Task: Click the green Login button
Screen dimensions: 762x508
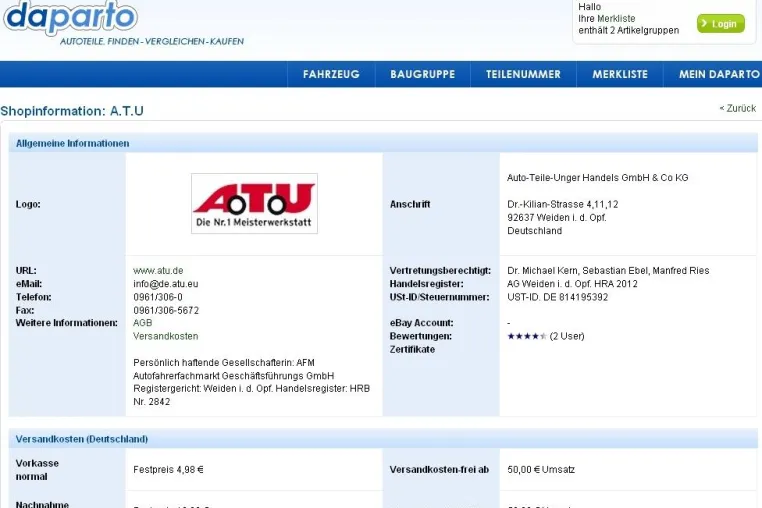Action: 721,23
